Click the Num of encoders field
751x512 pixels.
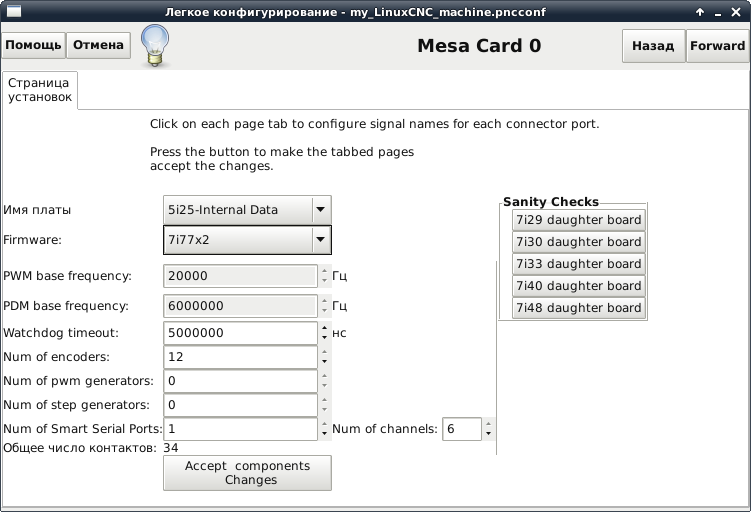(x=240, y=357)
